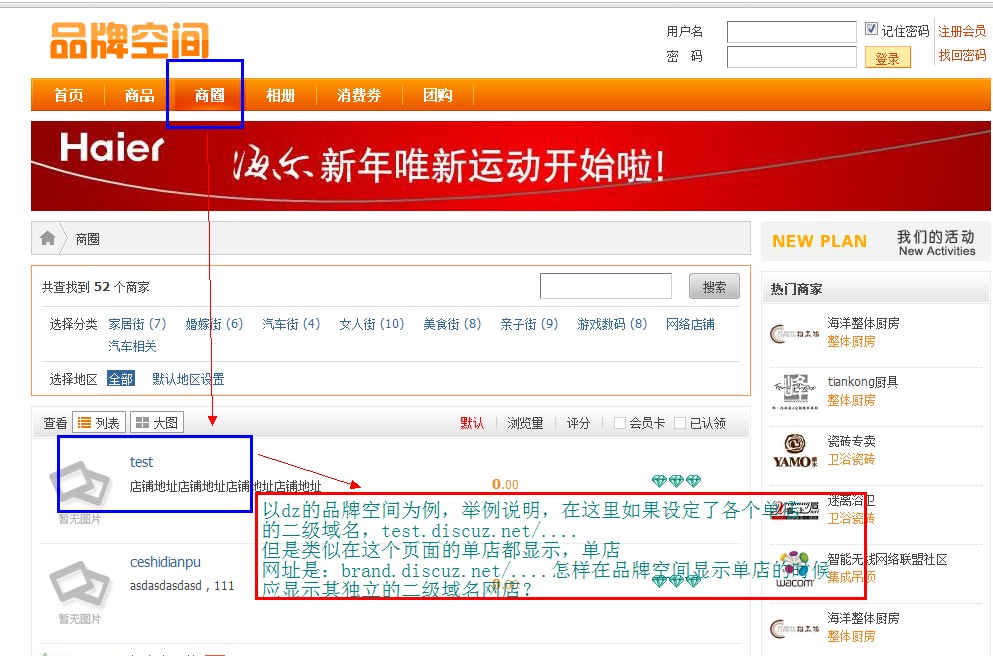Screen dimensions: 993x656
Task: Click the 登录 login button
Action: 887,58
